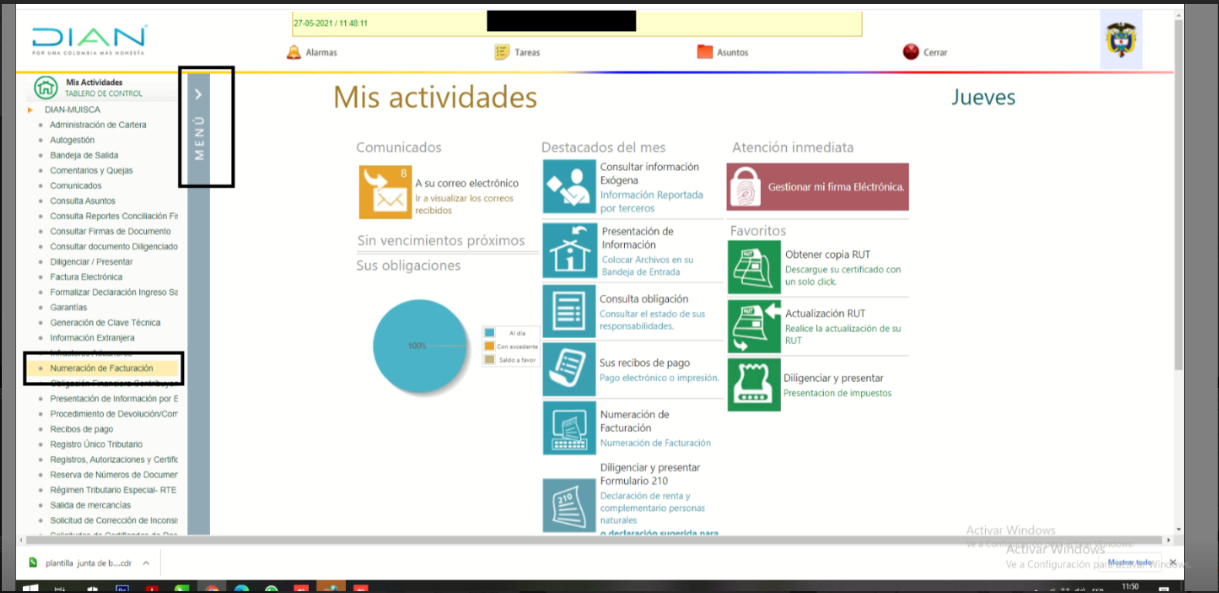Click the Presentación de Información house icon
The height and width of the screenshot is (593, 1219).
[x=568, y=250]
